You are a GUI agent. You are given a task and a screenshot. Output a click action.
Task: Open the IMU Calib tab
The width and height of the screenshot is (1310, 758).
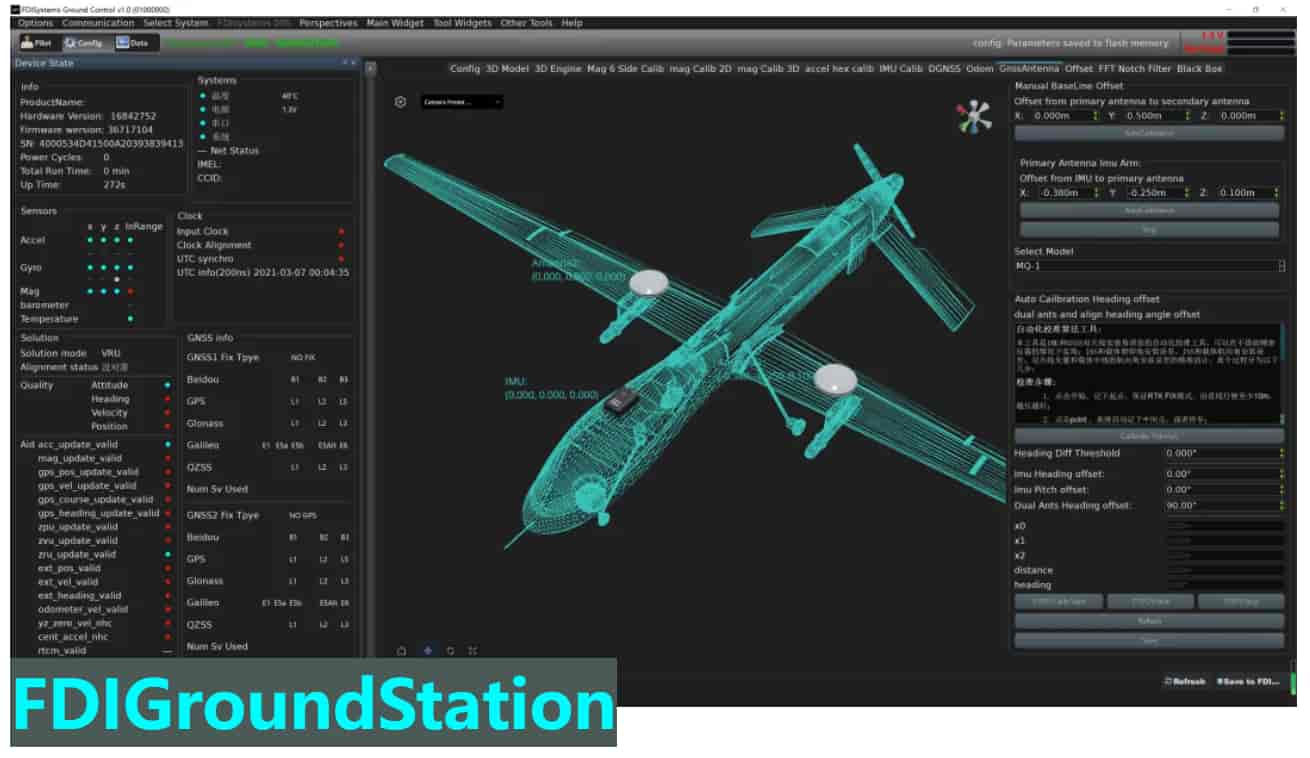tap(900, 69)
